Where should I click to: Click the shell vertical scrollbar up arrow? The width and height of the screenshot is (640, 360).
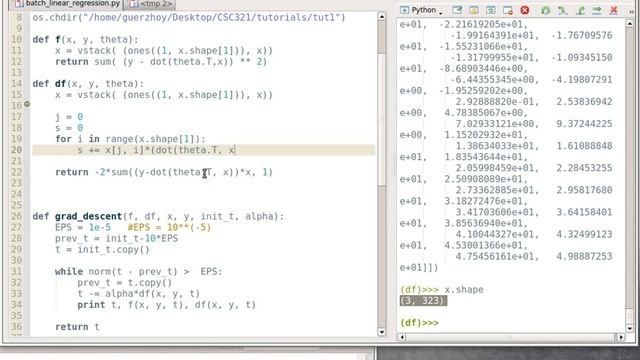pyautogui.click(x=629, y=24)
